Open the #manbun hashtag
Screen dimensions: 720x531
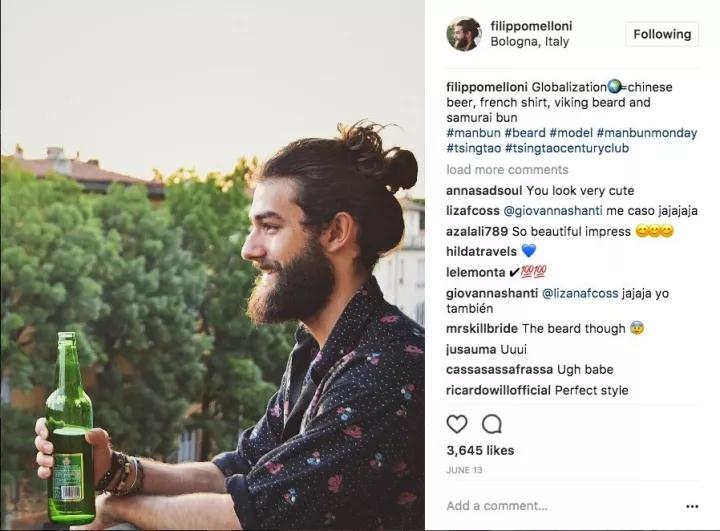[473, 133]
